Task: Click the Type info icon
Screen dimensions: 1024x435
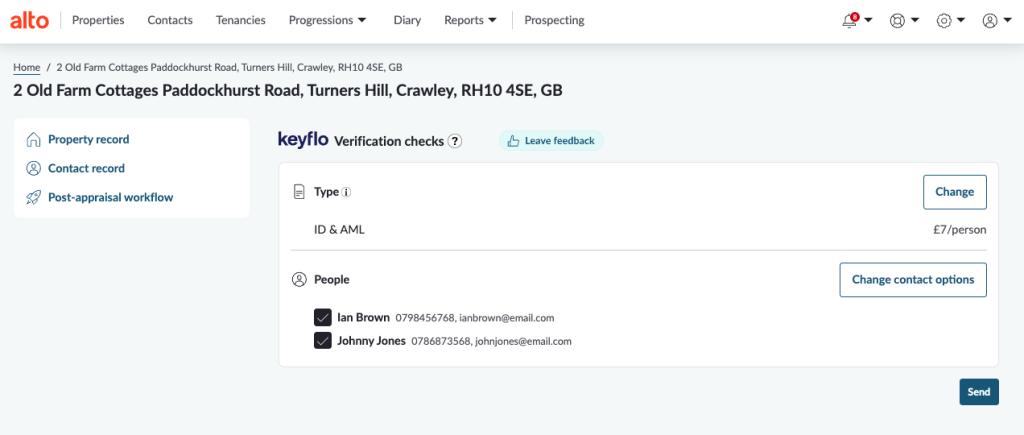Action: [347, 192]
